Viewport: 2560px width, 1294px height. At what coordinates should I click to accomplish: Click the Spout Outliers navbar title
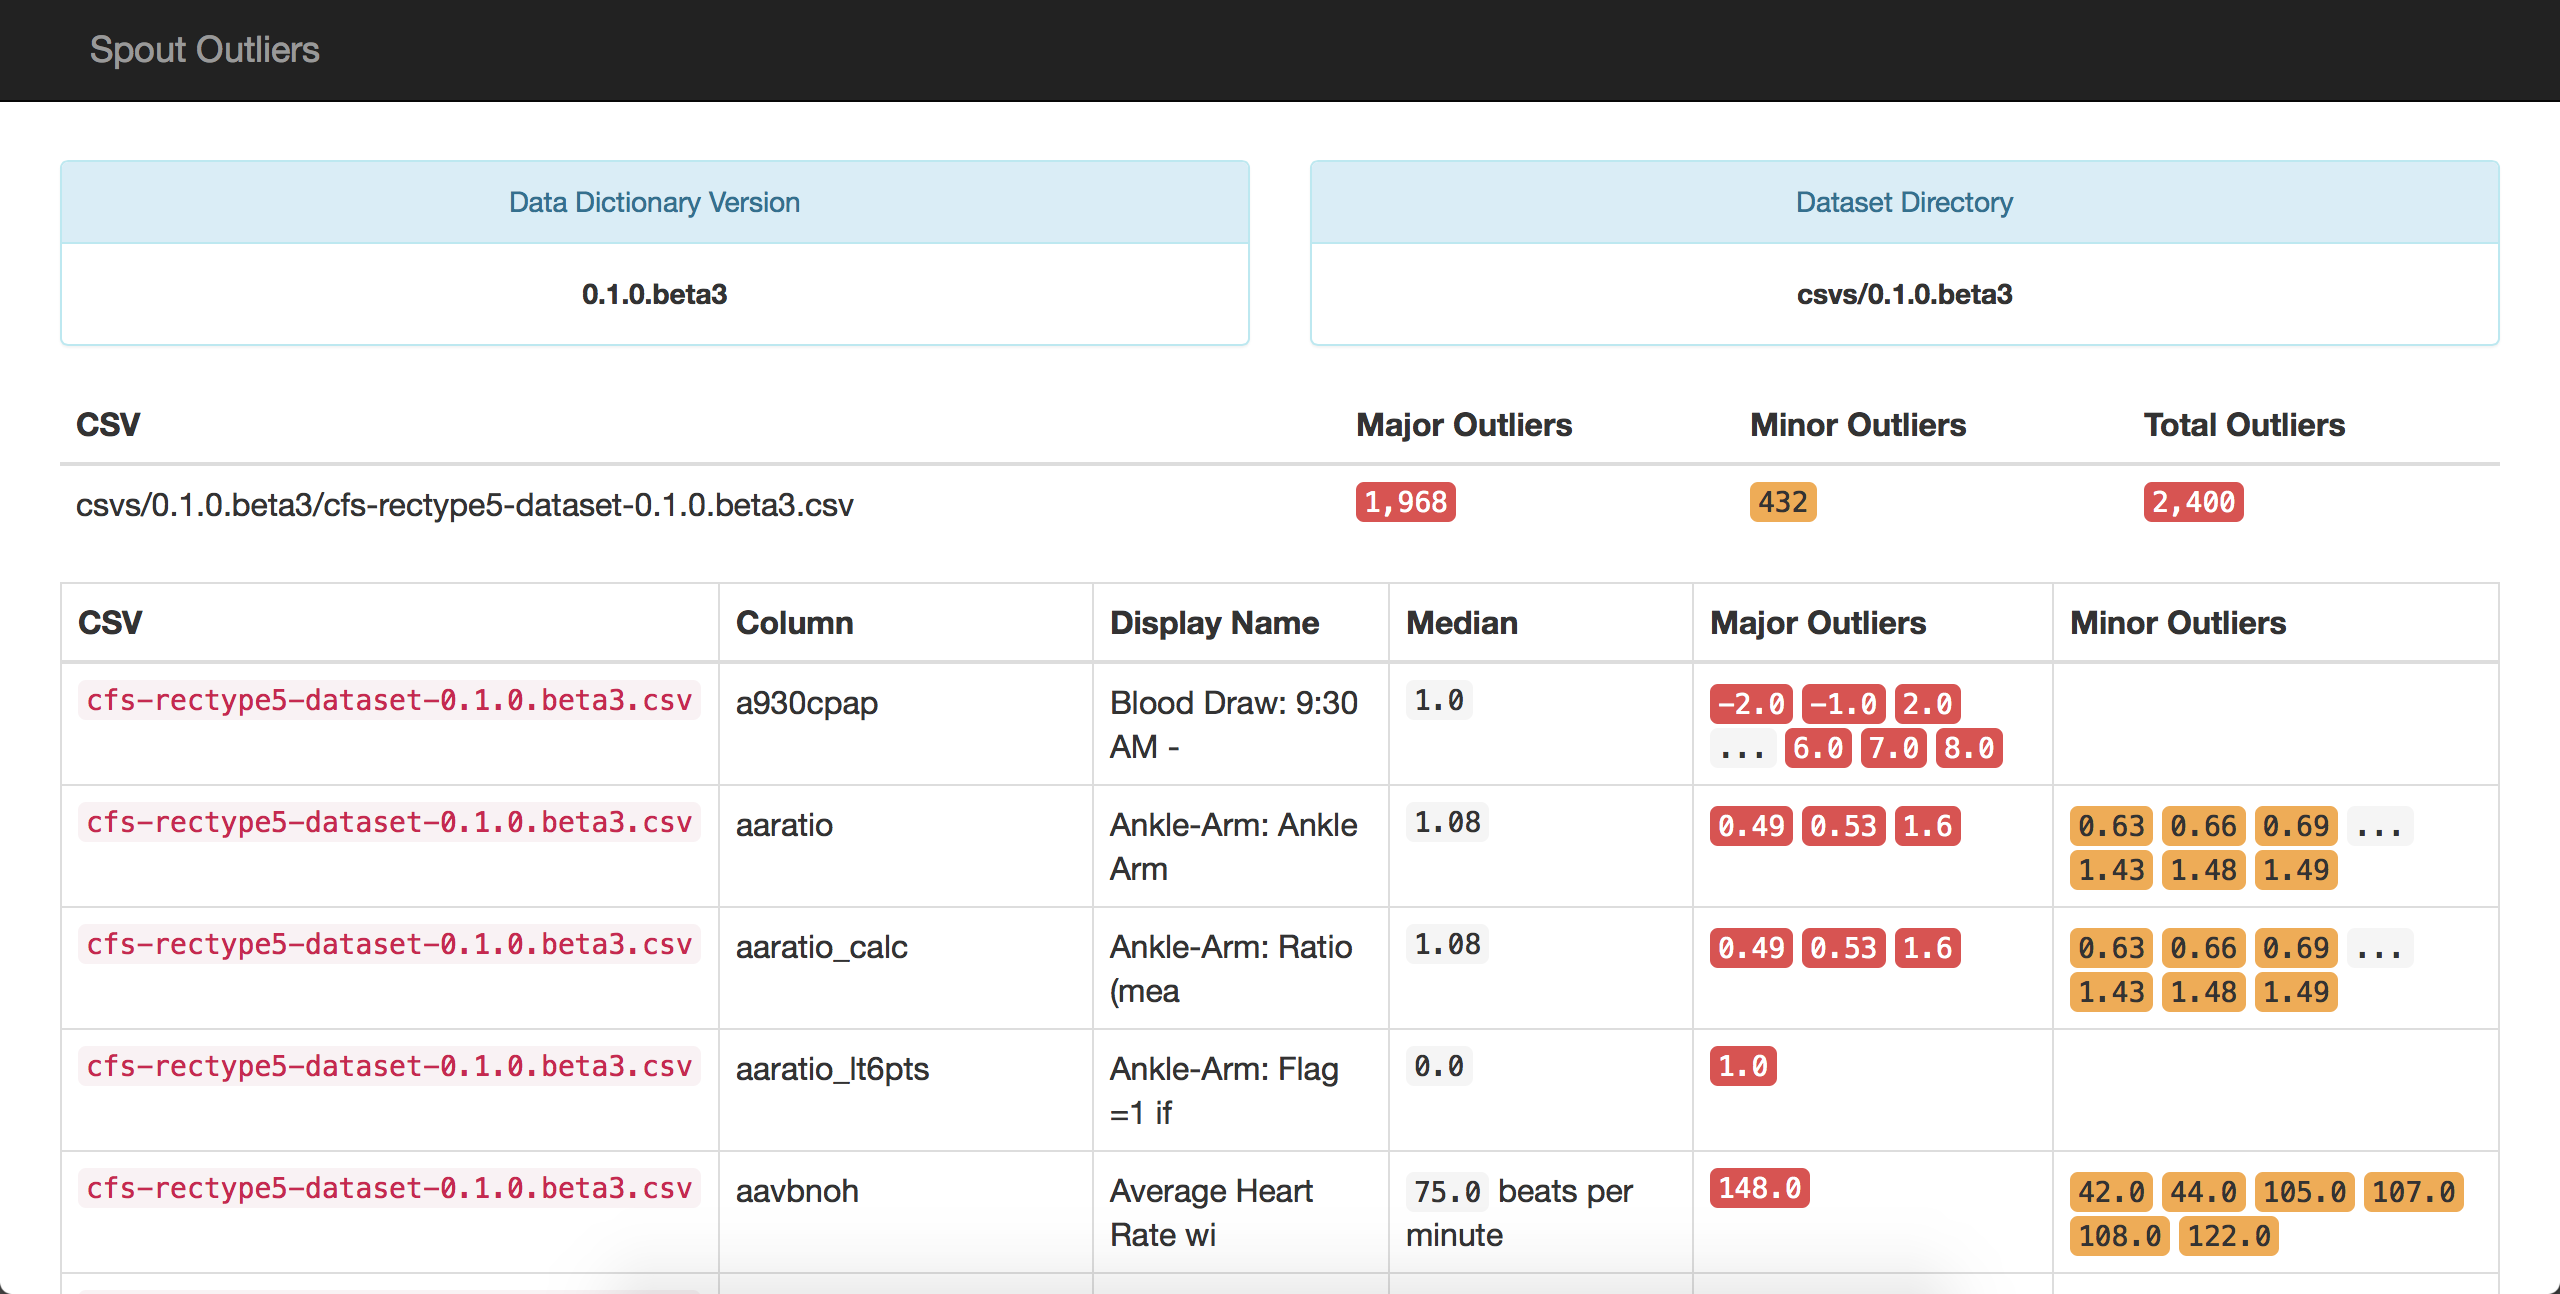(204, 50)
